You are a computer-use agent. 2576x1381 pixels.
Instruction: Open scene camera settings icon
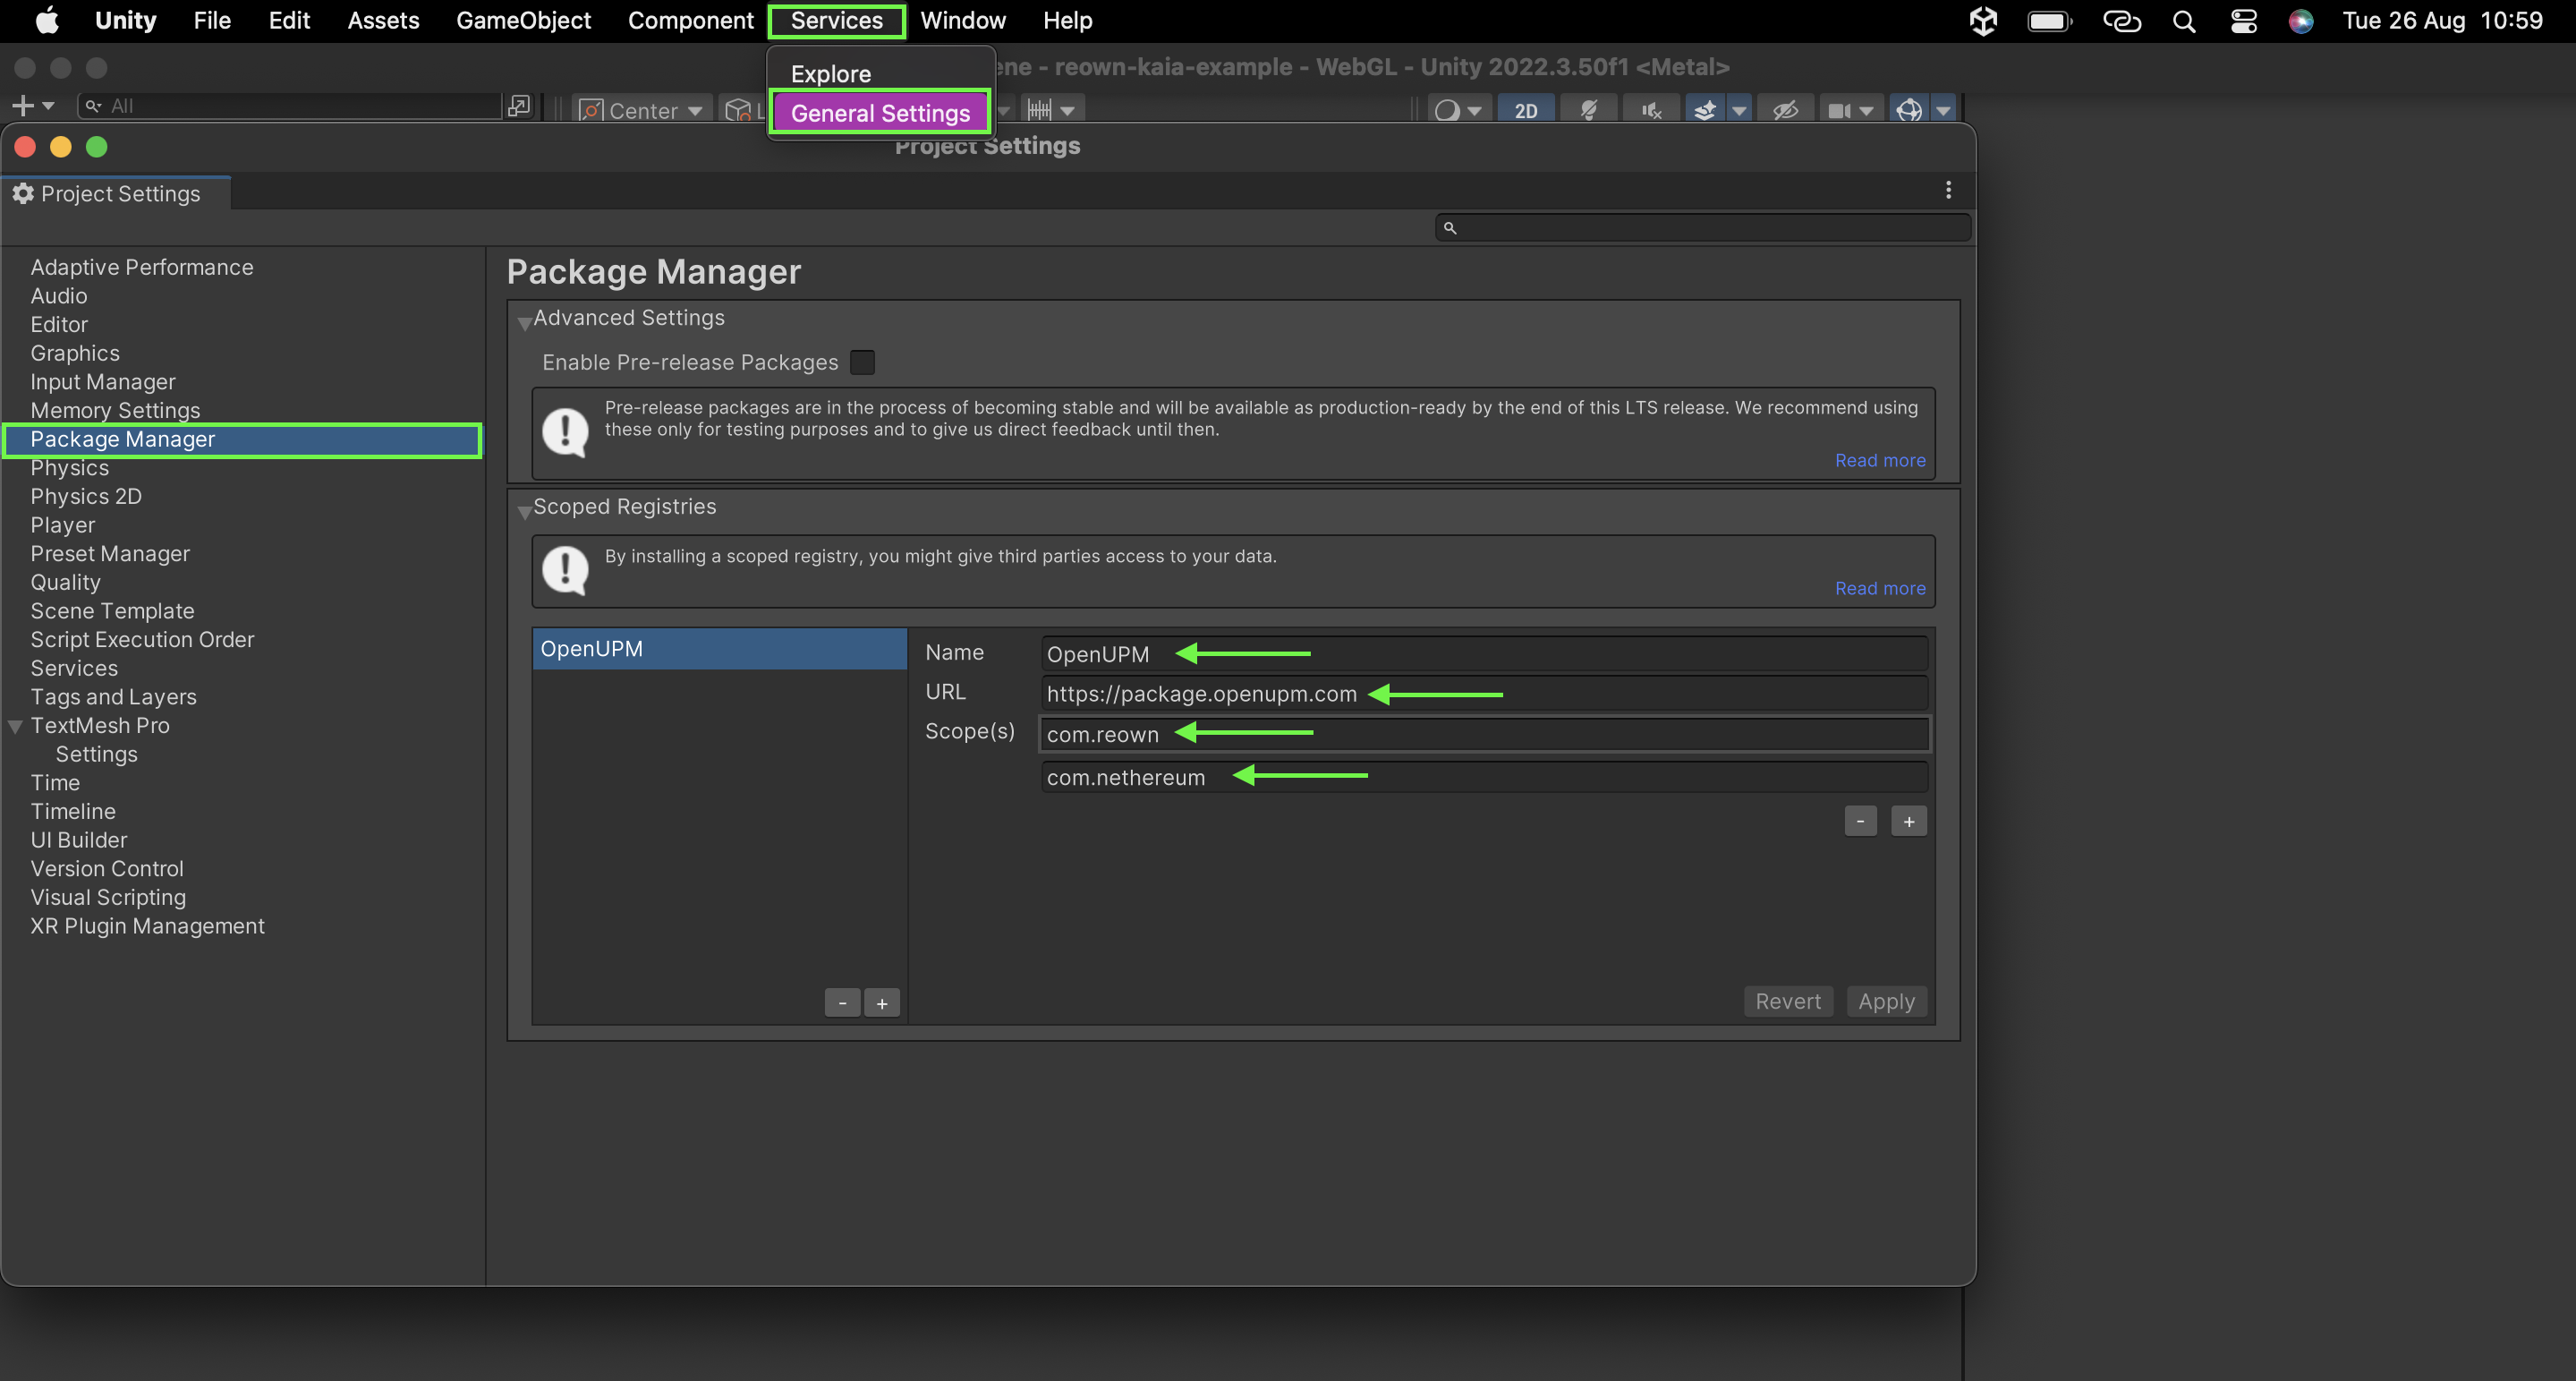pos(1839,110)
